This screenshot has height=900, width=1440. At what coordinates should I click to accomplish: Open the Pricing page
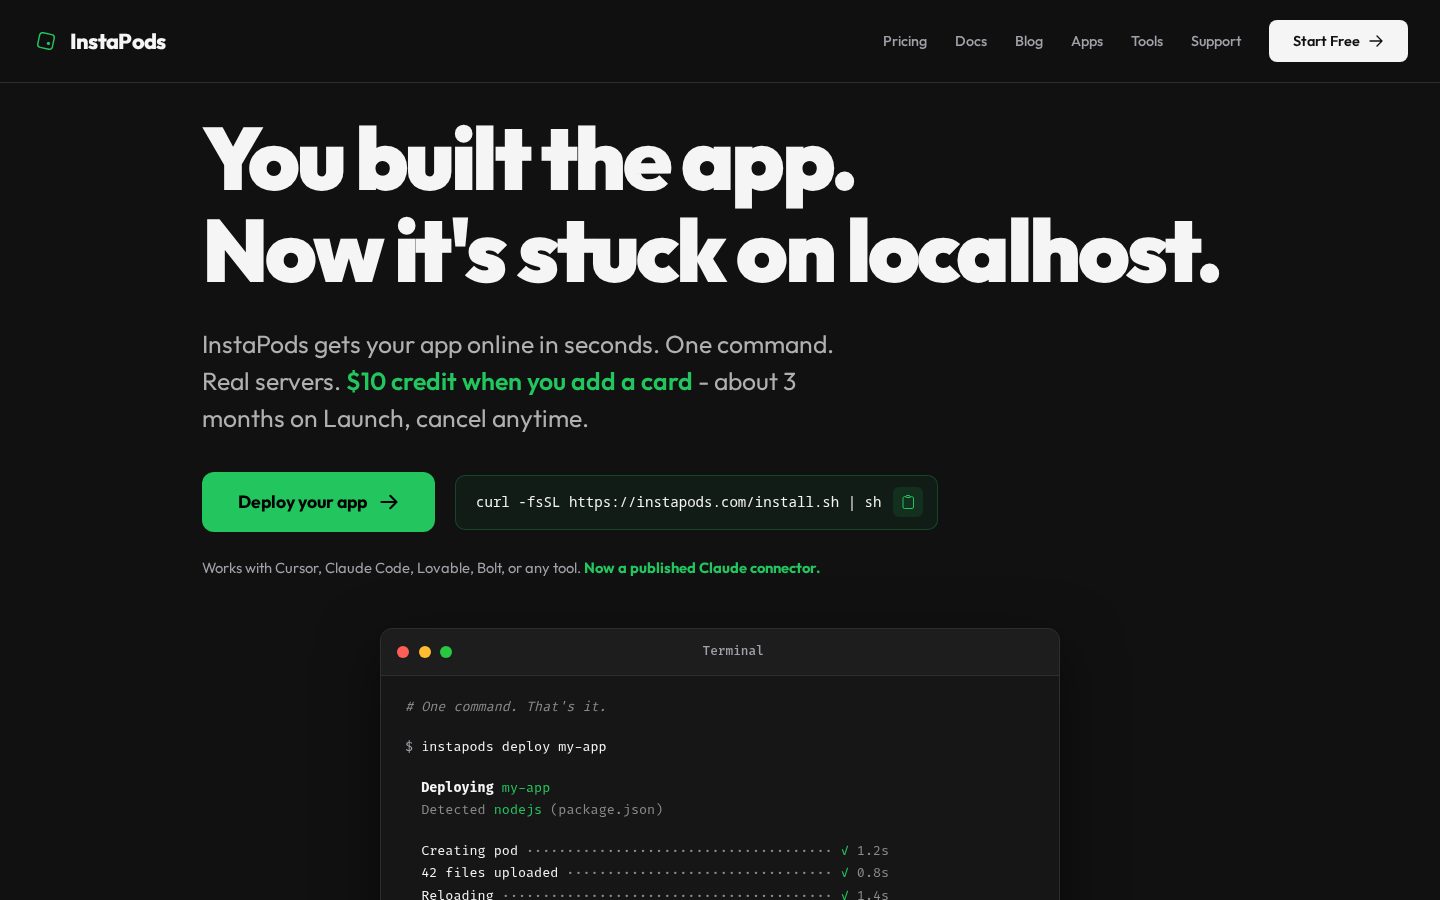click(905, 41)
